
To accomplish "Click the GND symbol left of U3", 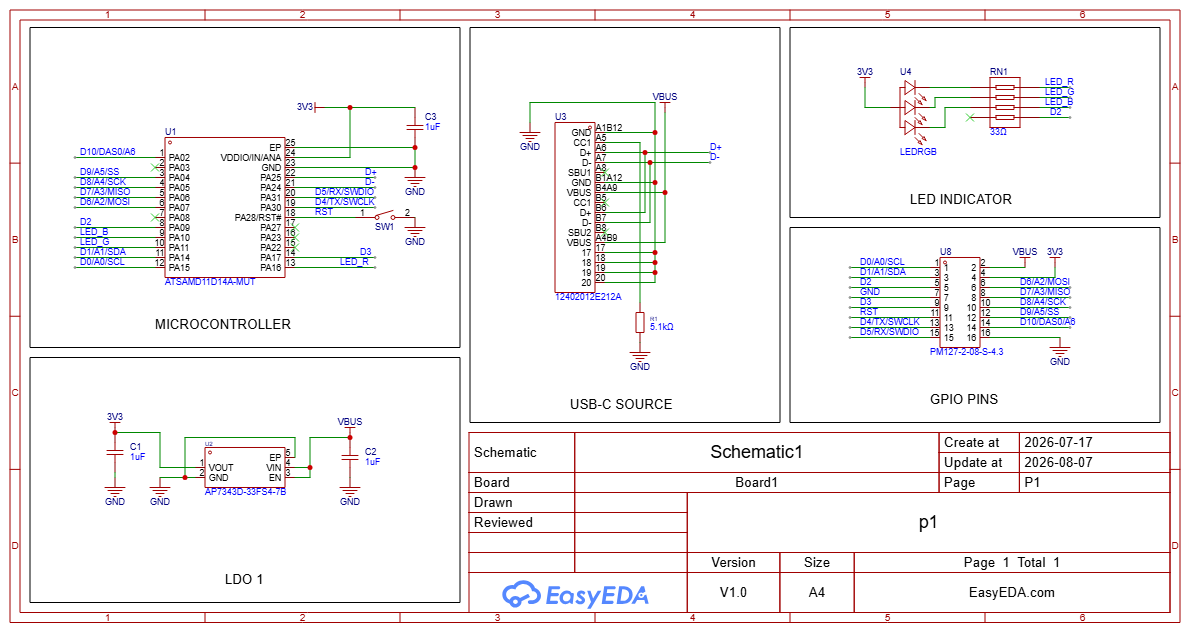I will coord(530,137).
